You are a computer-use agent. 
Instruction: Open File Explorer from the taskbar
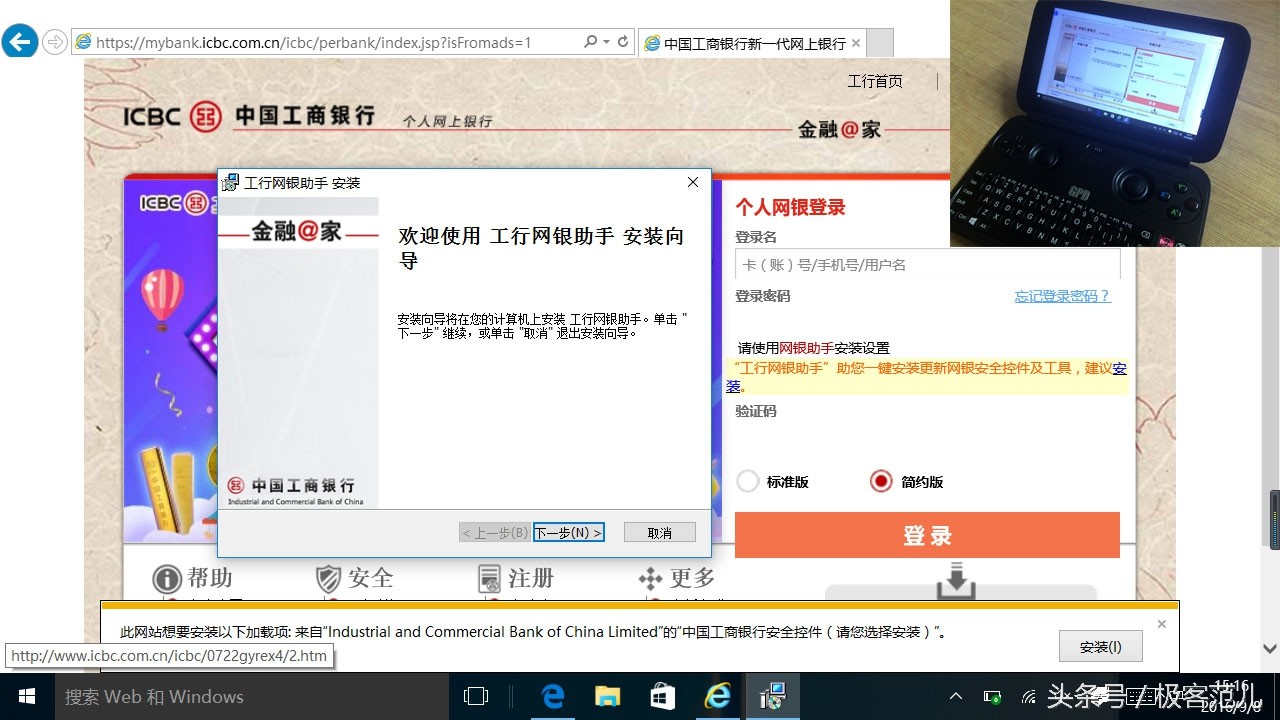point(608,697)
